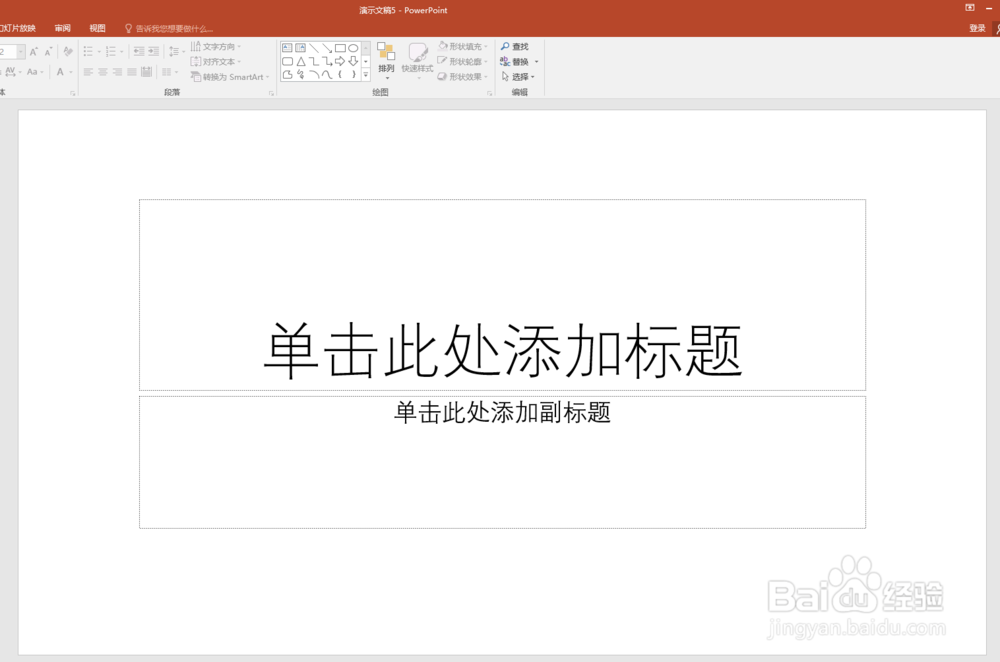Open the 对齐文本 align text dropdown
This screenshot has height=662, width=1000.
tap(216, 62)
